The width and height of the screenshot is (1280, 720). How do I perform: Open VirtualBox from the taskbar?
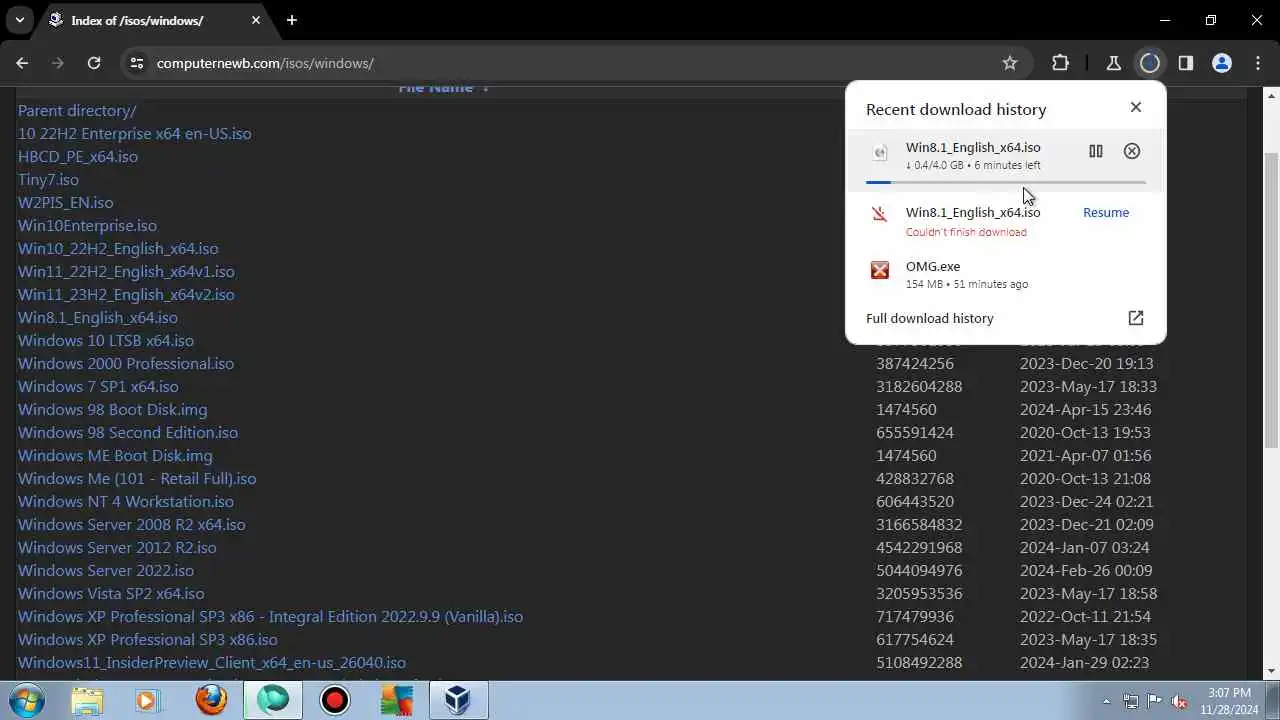tap(458, 701)
